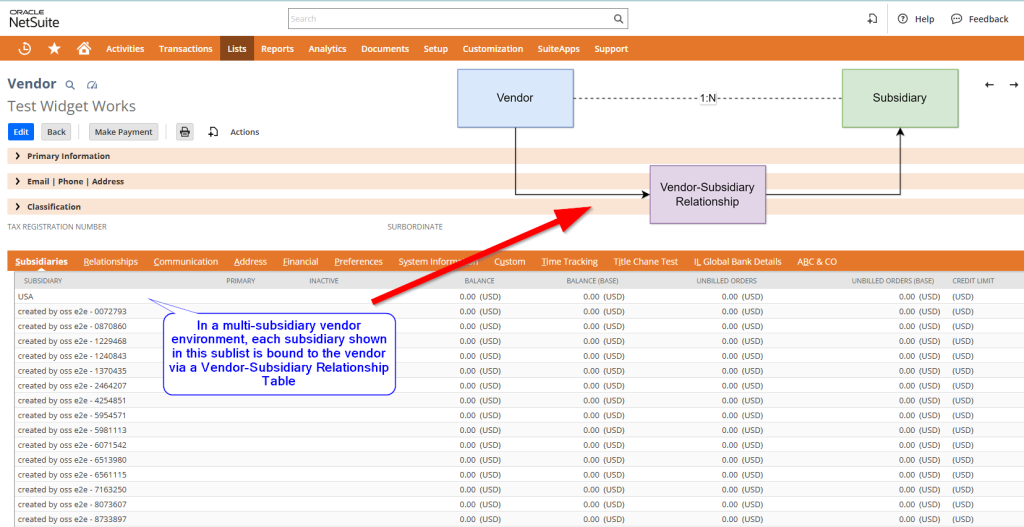The image size is (1024, 527).
Task: Switch to the Communication subtab
Action: point(185,261)
